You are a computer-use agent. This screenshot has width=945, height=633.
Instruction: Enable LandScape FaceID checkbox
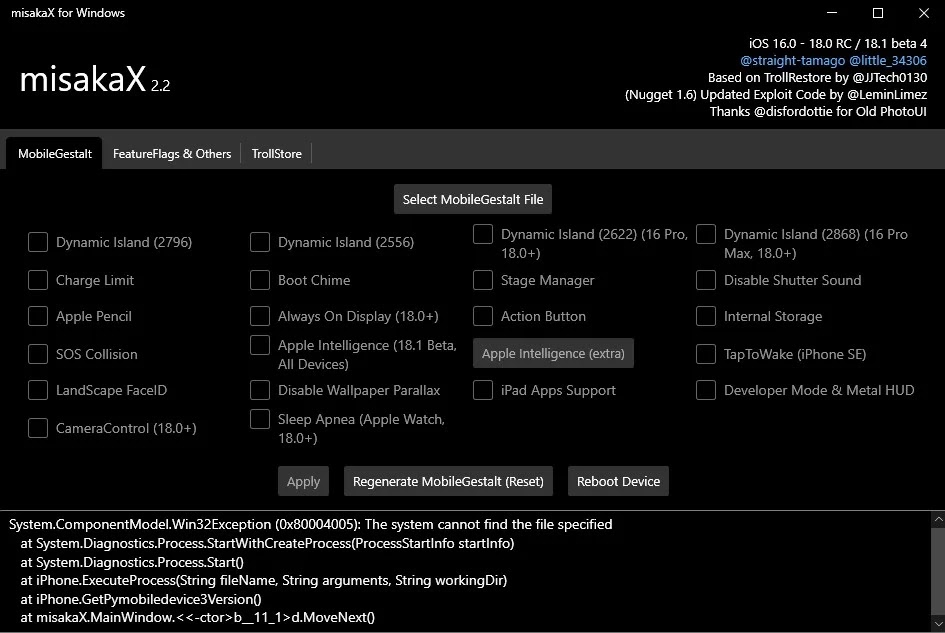click(x=38, y=391)
